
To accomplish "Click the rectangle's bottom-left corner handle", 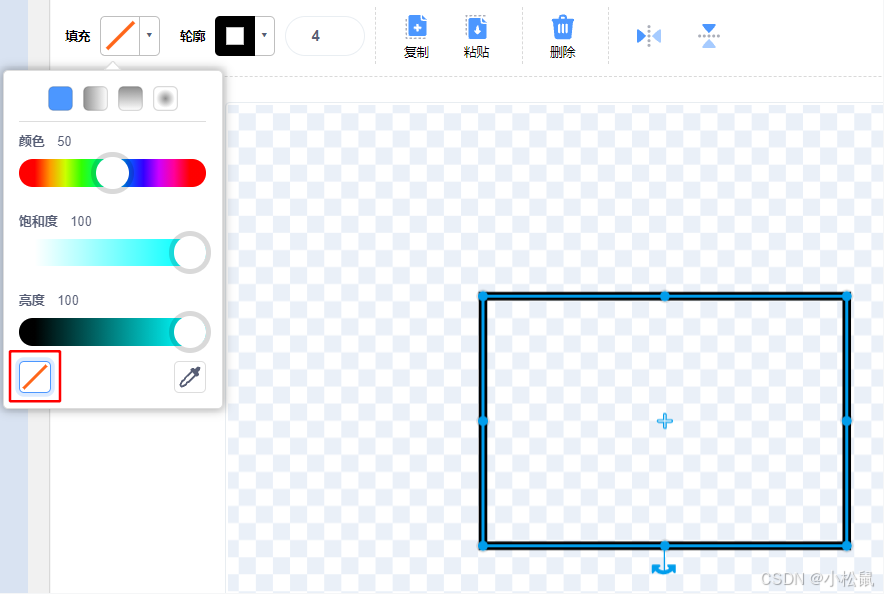I will 483,546.
